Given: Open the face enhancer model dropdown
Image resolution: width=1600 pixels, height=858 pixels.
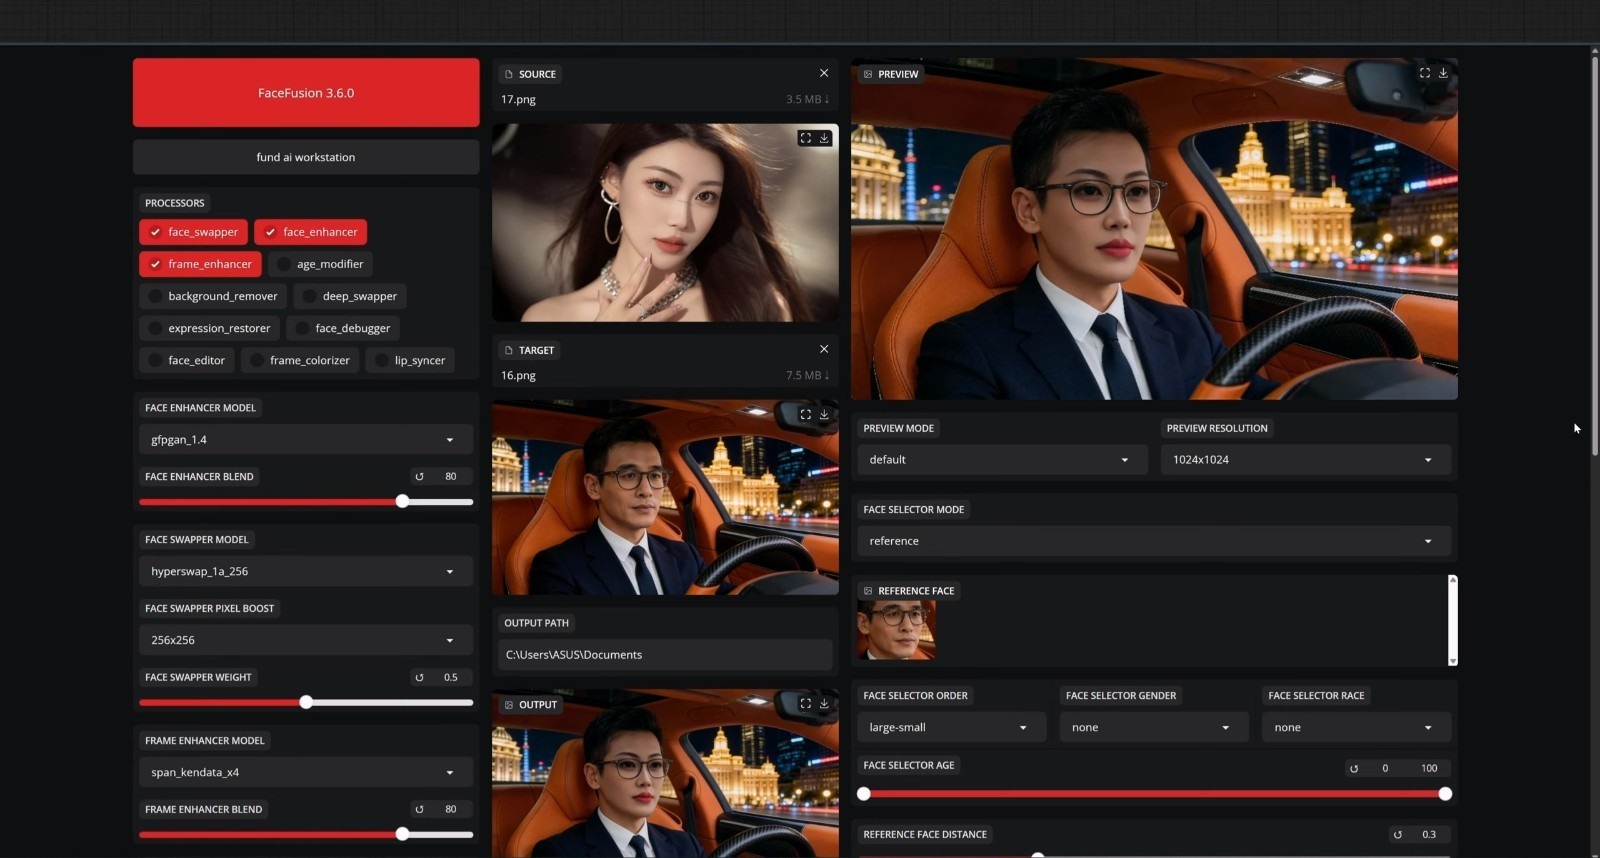Looking at the screenshot, I should [305, 440].
